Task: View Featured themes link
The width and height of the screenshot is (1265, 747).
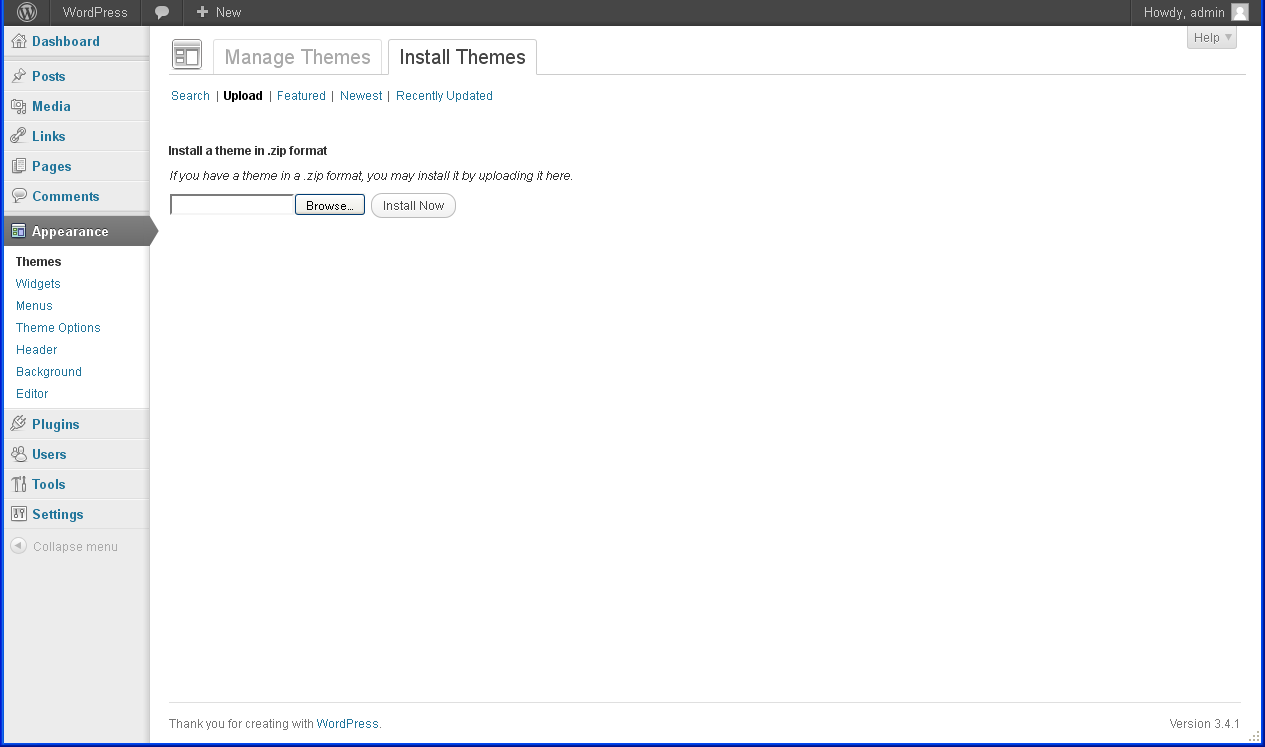Action: (x=301, y=96)
